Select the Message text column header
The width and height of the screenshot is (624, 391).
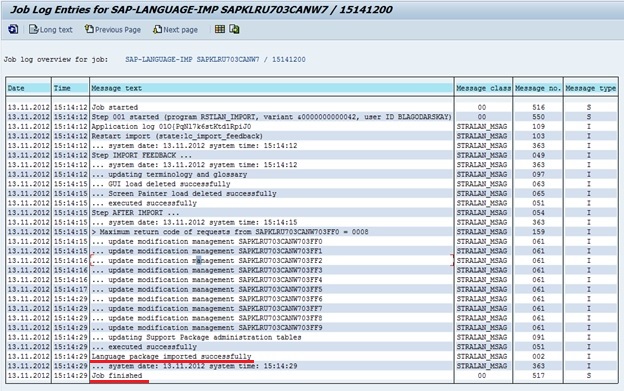click(x=272, y=88)
